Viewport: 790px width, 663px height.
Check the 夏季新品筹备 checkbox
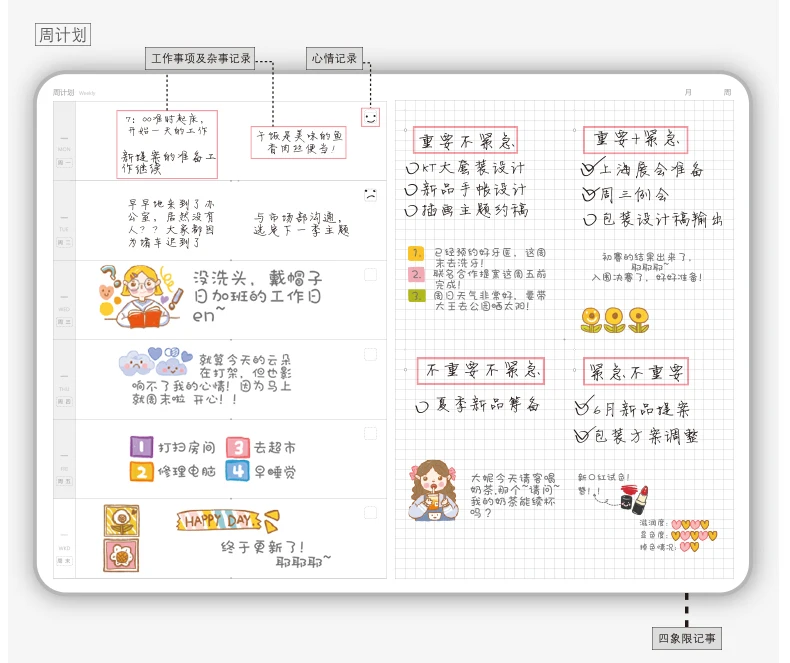coord(422,406)
